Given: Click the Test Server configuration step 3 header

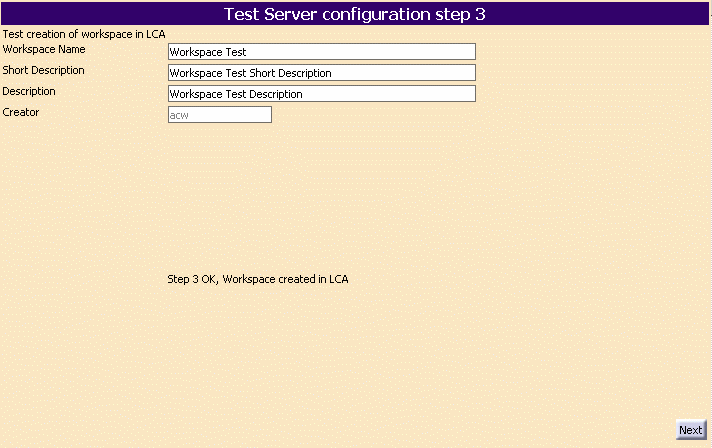Looking at the screenshot, I should coord(355,14).
